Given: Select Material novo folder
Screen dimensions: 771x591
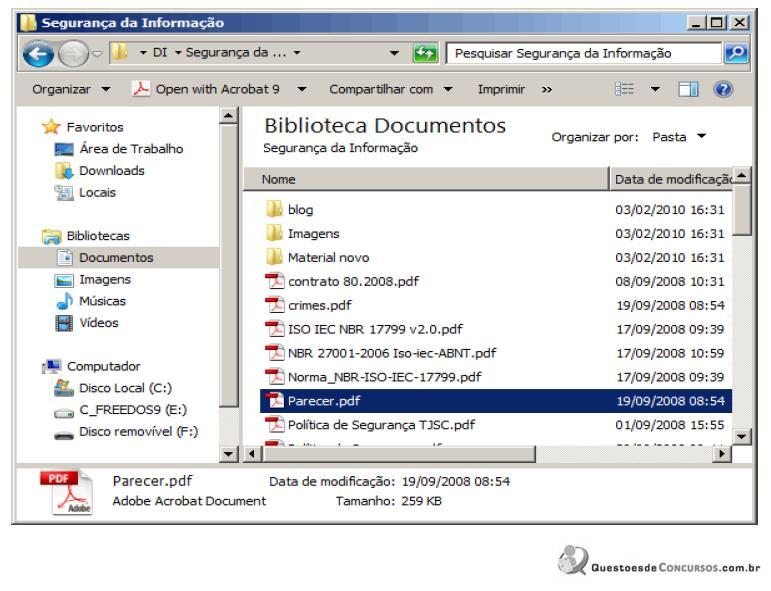Looking at the screenshot, I should point(328,258).
